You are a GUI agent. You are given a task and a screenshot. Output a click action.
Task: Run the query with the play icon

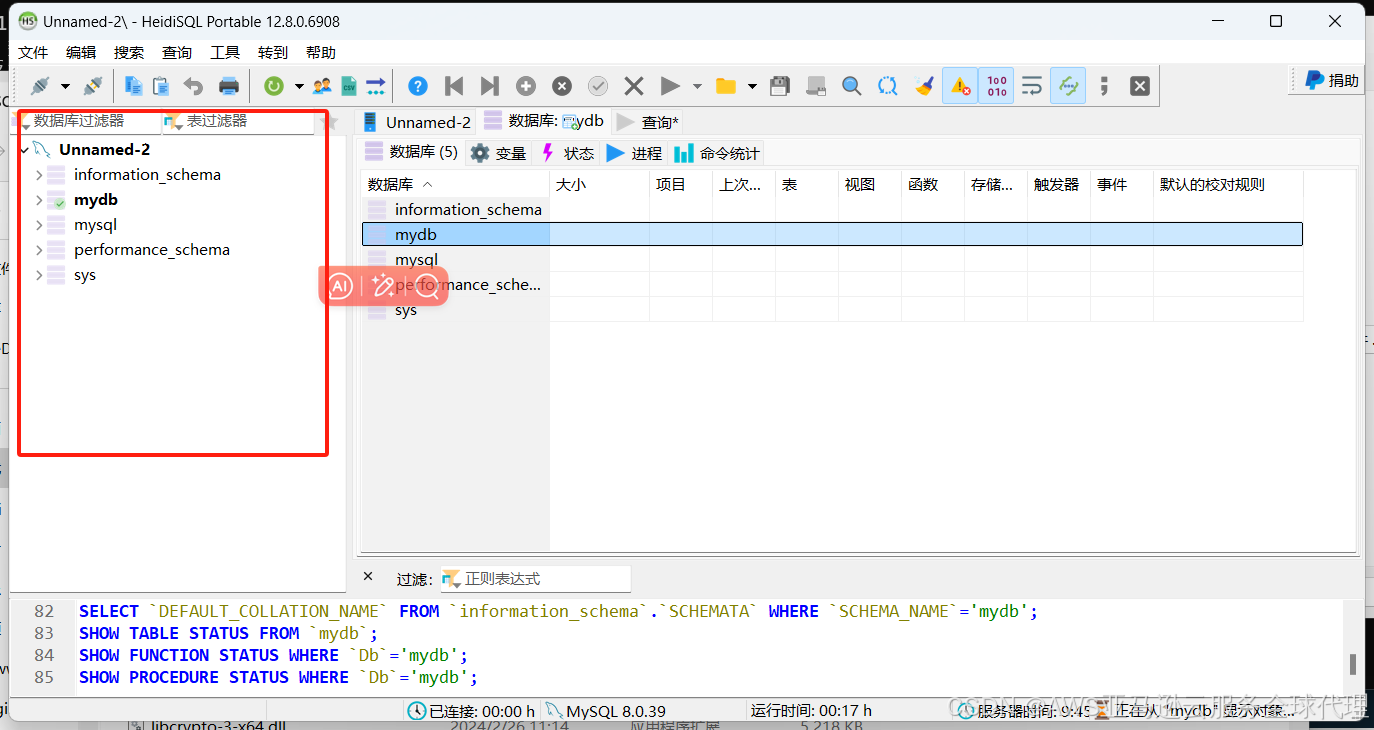point(670,86)
